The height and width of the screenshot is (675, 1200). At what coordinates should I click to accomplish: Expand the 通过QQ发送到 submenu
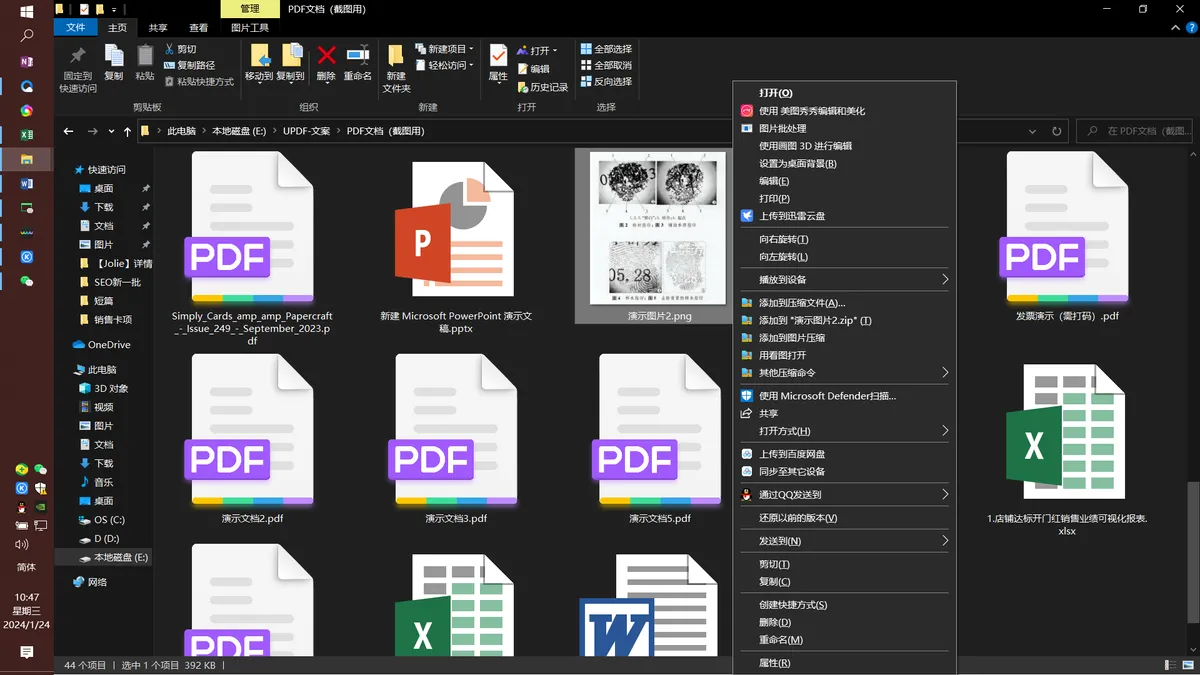tap(845, 494)
